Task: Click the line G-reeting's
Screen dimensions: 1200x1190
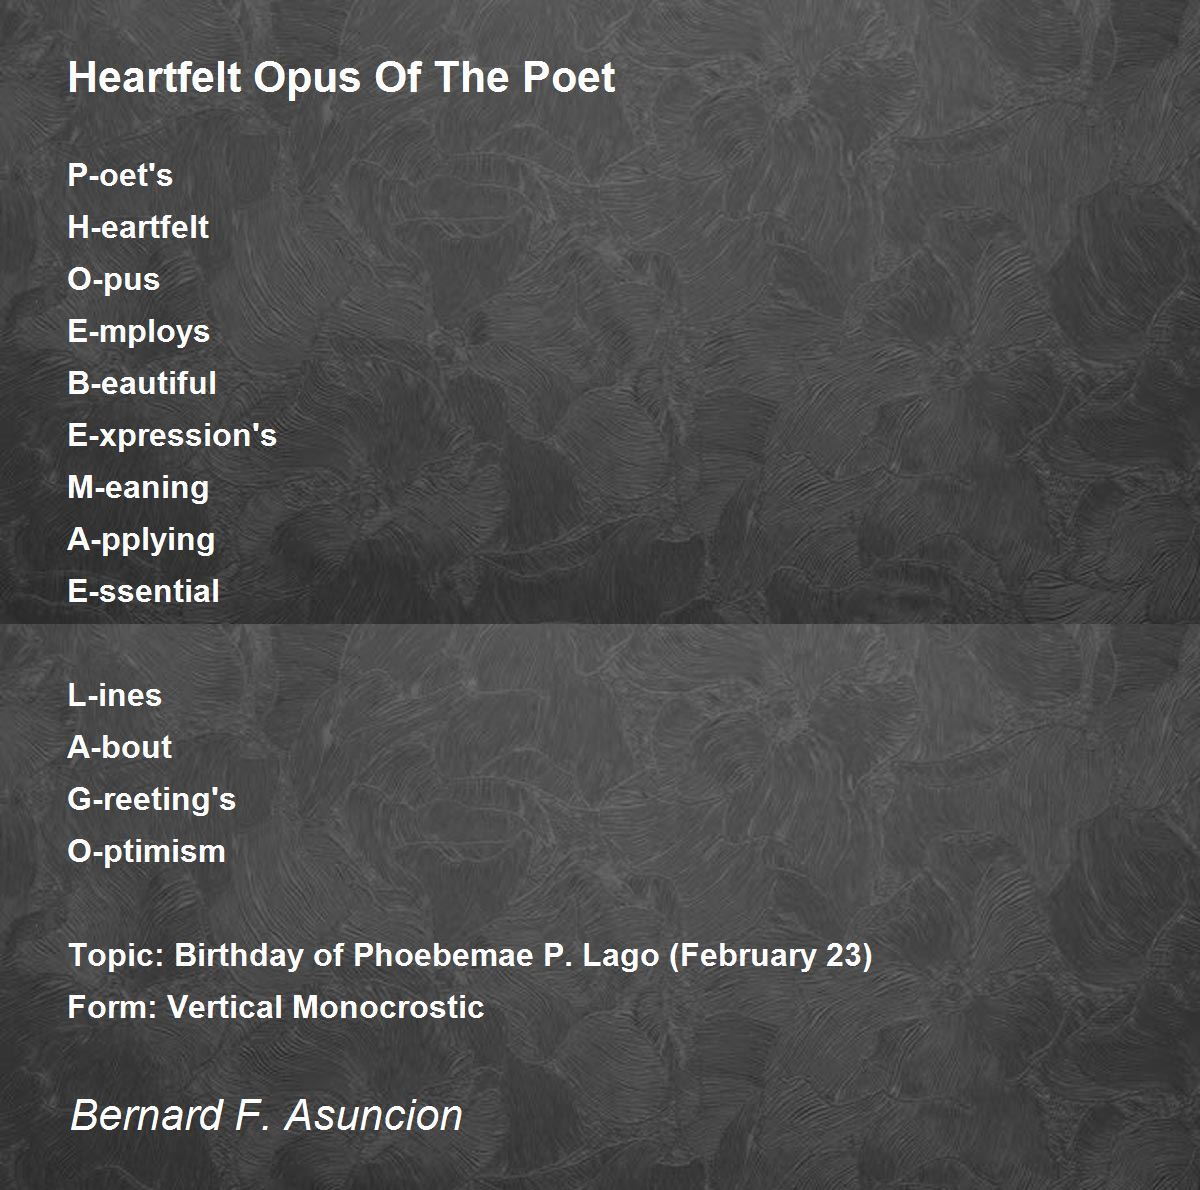Action: pyautogui.click(x=152, y=799)
